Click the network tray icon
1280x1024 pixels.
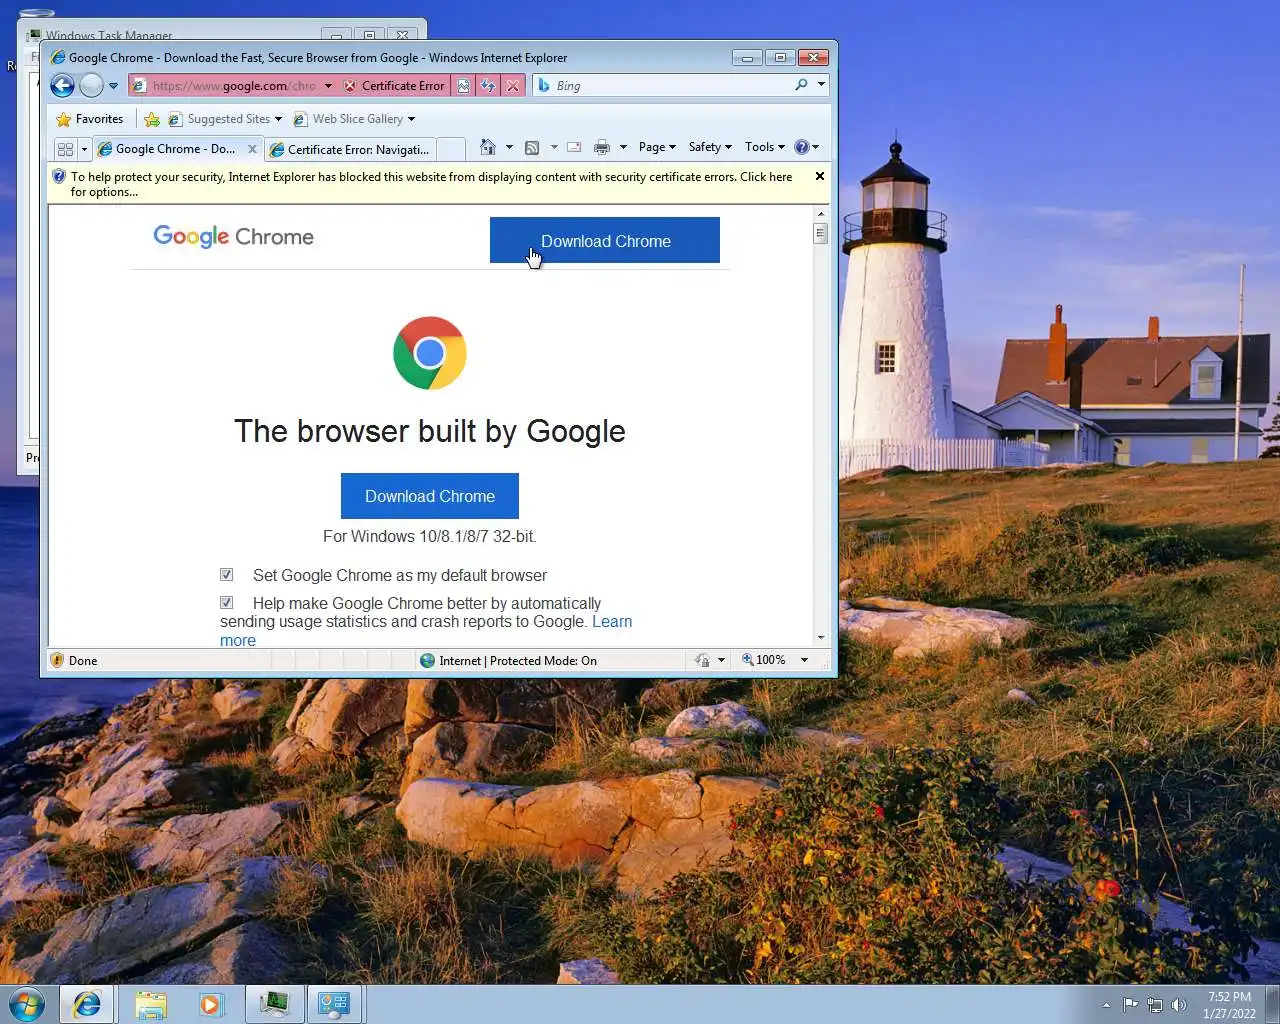click(1155, 1005)
